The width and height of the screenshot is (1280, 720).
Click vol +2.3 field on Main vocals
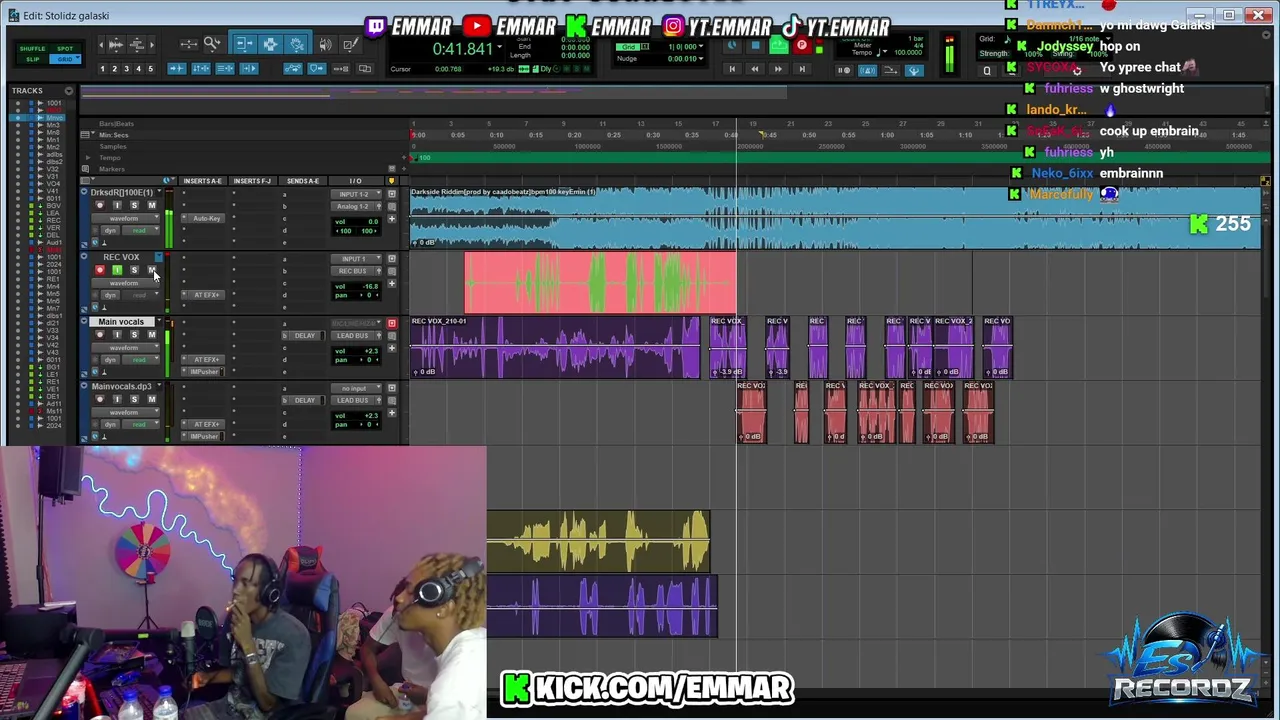click(357, 351)
